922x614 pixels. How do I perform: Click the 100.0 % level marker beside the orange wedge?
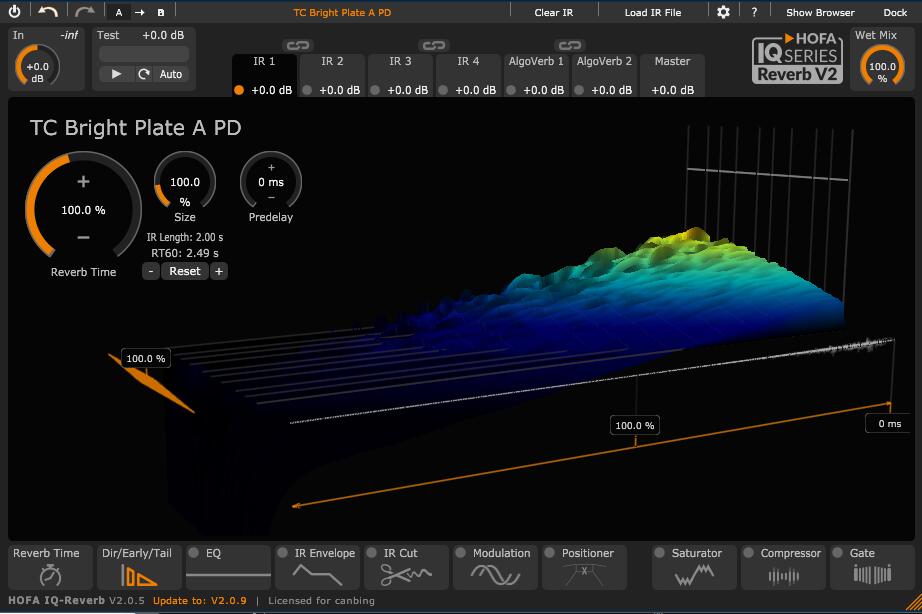coord(146,359)
